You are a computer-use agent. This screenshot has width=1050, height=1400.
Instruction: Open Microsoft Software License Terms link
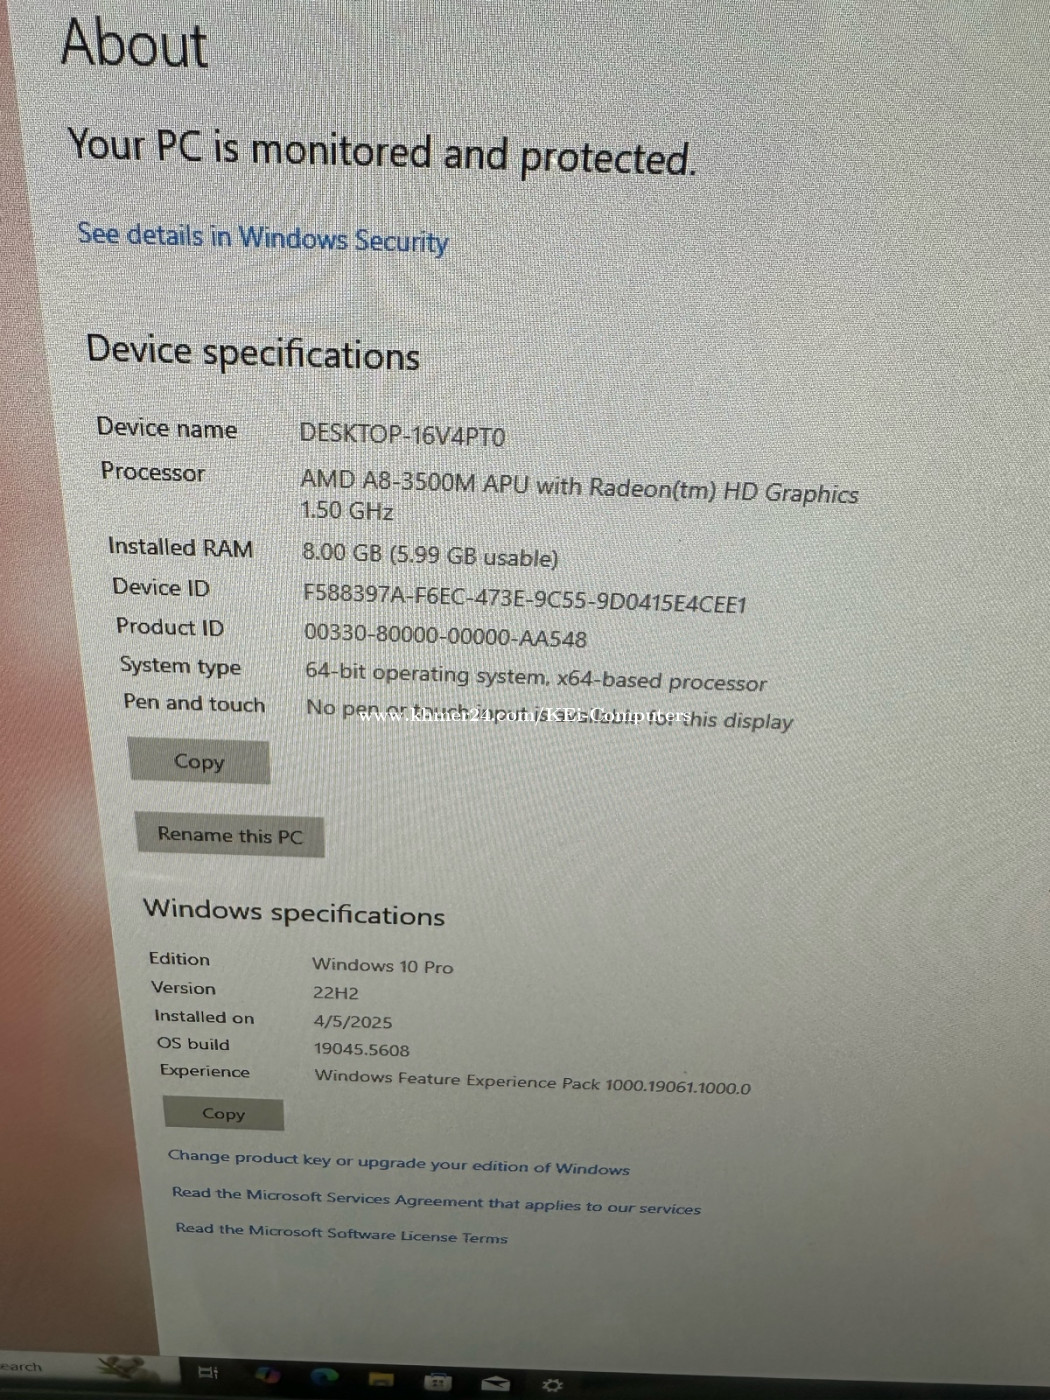coord(341,1233)
